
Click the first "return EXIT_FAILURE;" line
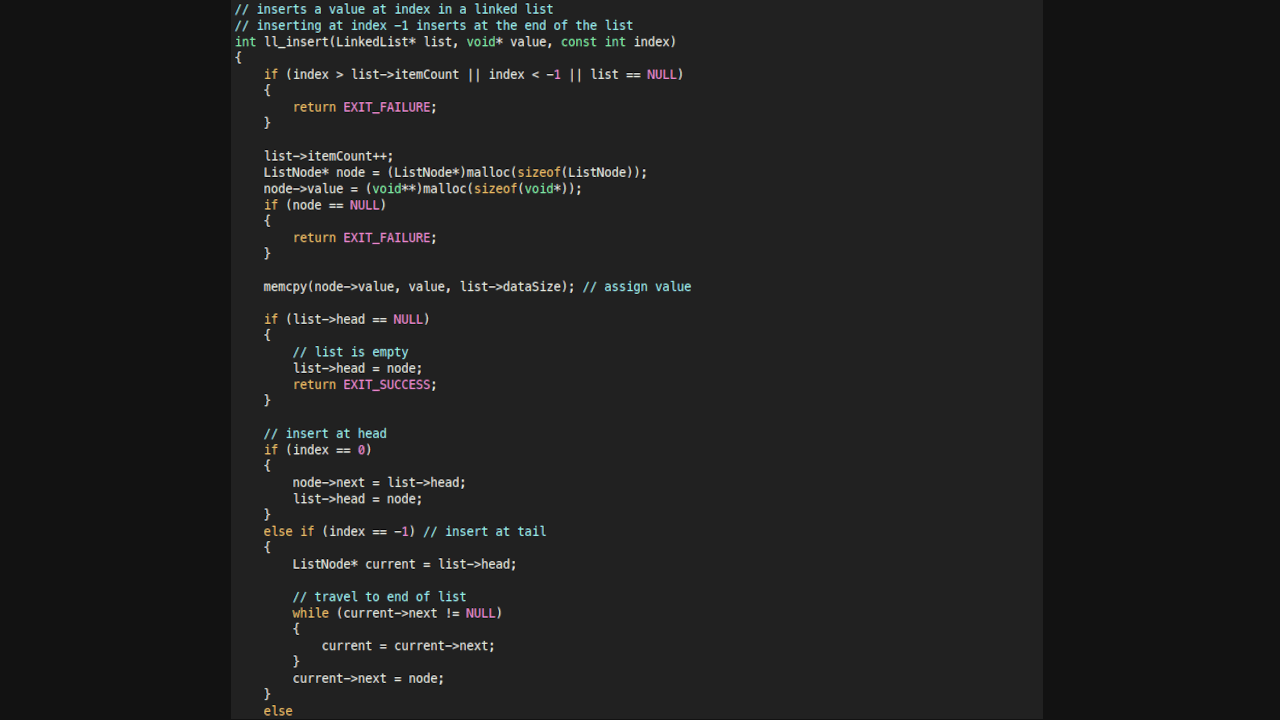tap(365, 107)
